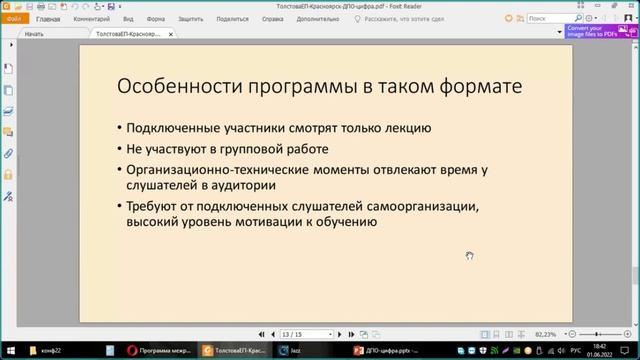Click the Print icon in quick access toolbar
The width and height of the screenshot is (640, 360).
pos(41,7)
